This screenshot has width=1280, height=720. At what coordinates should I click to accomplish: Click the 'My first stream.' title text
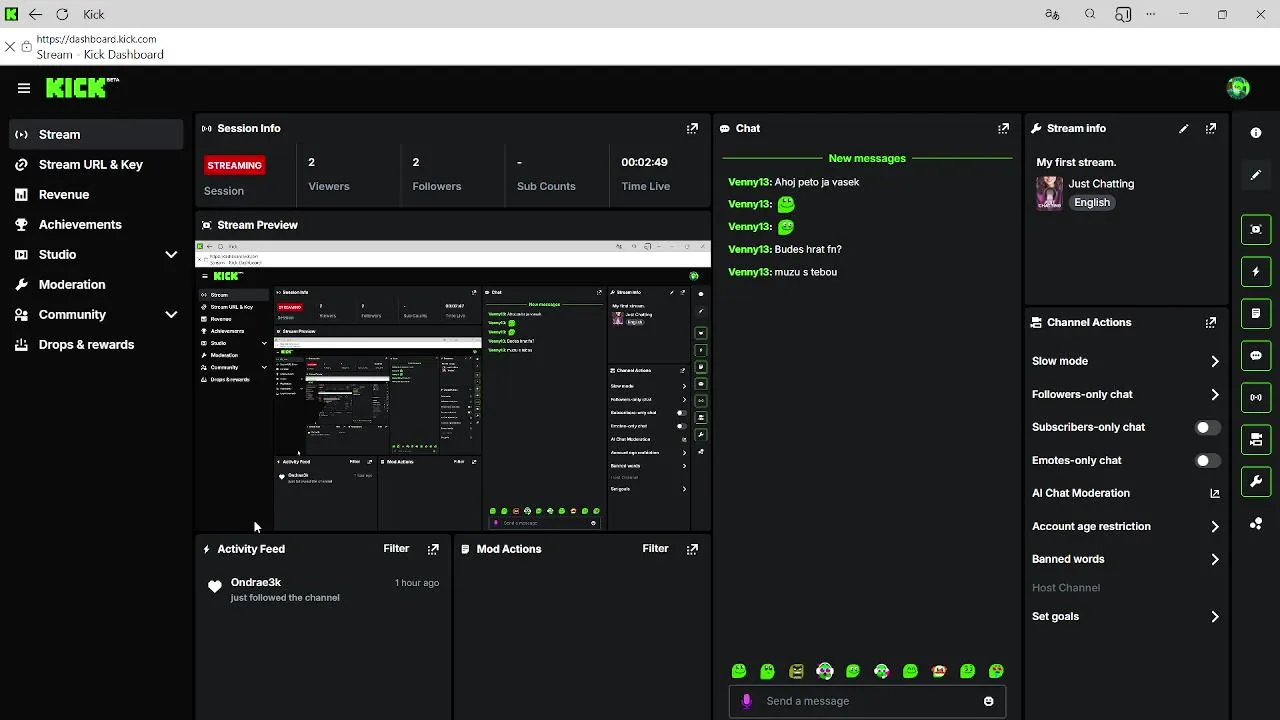click(x=1076, y=162)
